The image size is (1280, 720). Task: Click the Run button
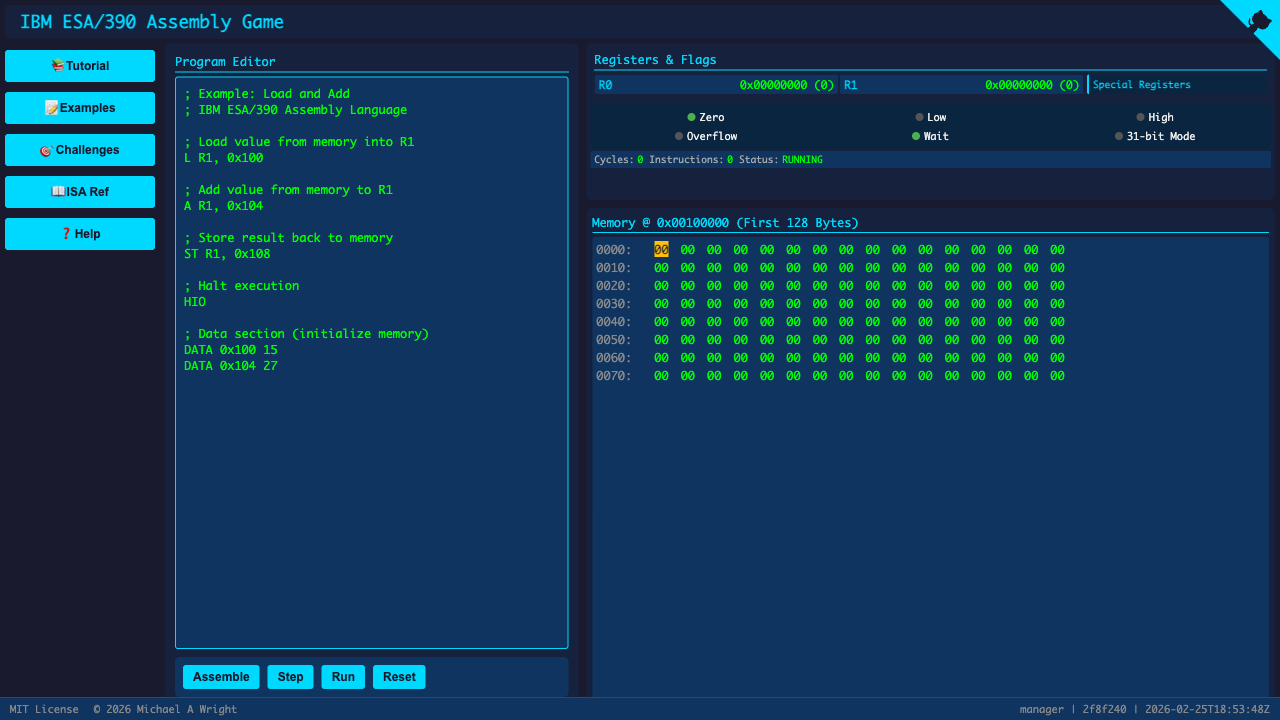click(x=343, y=677)
